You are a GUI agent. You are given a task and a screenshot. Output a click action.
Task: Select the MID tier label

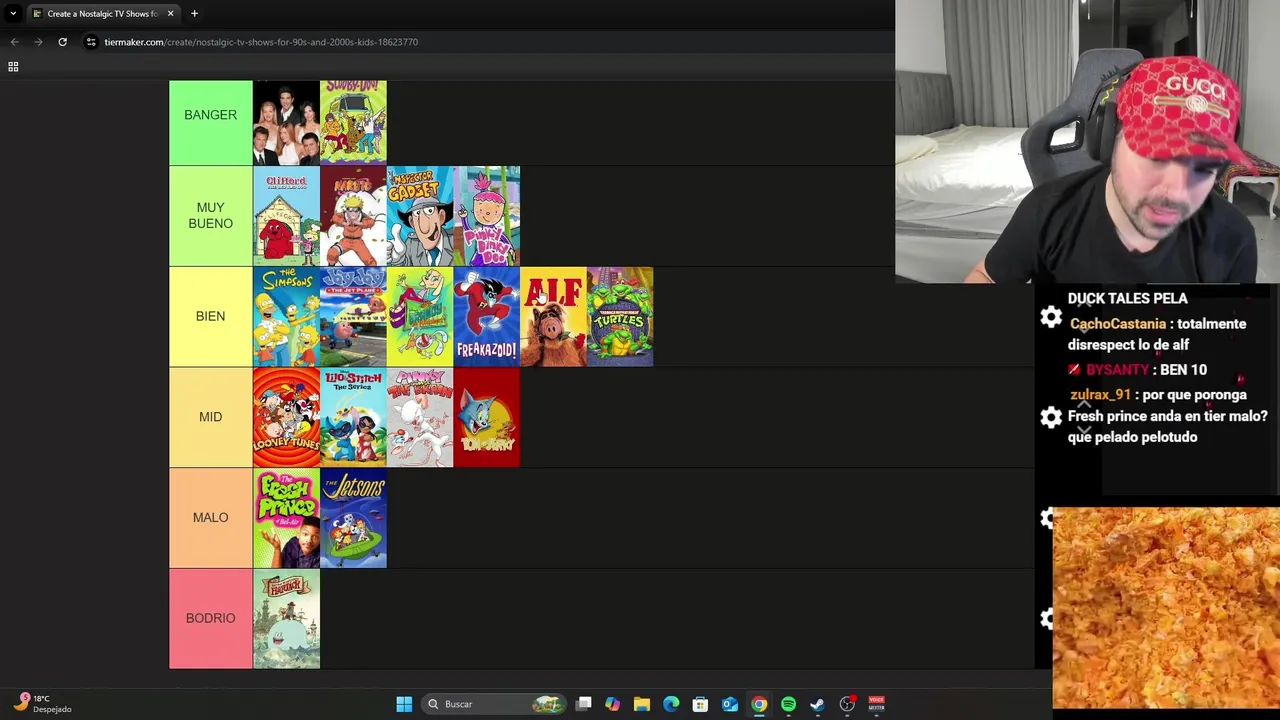tap(210, 417)
